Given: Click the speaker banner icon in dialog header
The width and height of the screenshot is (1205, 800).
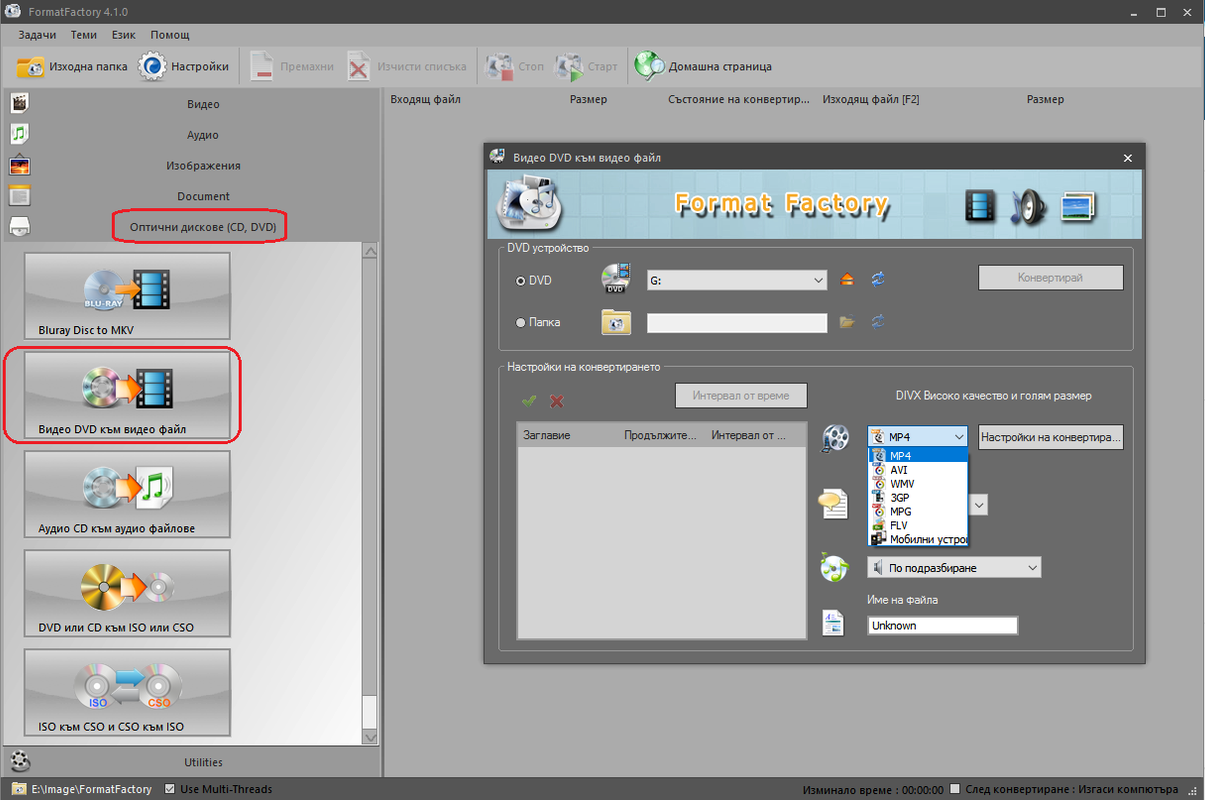Looking at the screenshot, I should 1027,206.
